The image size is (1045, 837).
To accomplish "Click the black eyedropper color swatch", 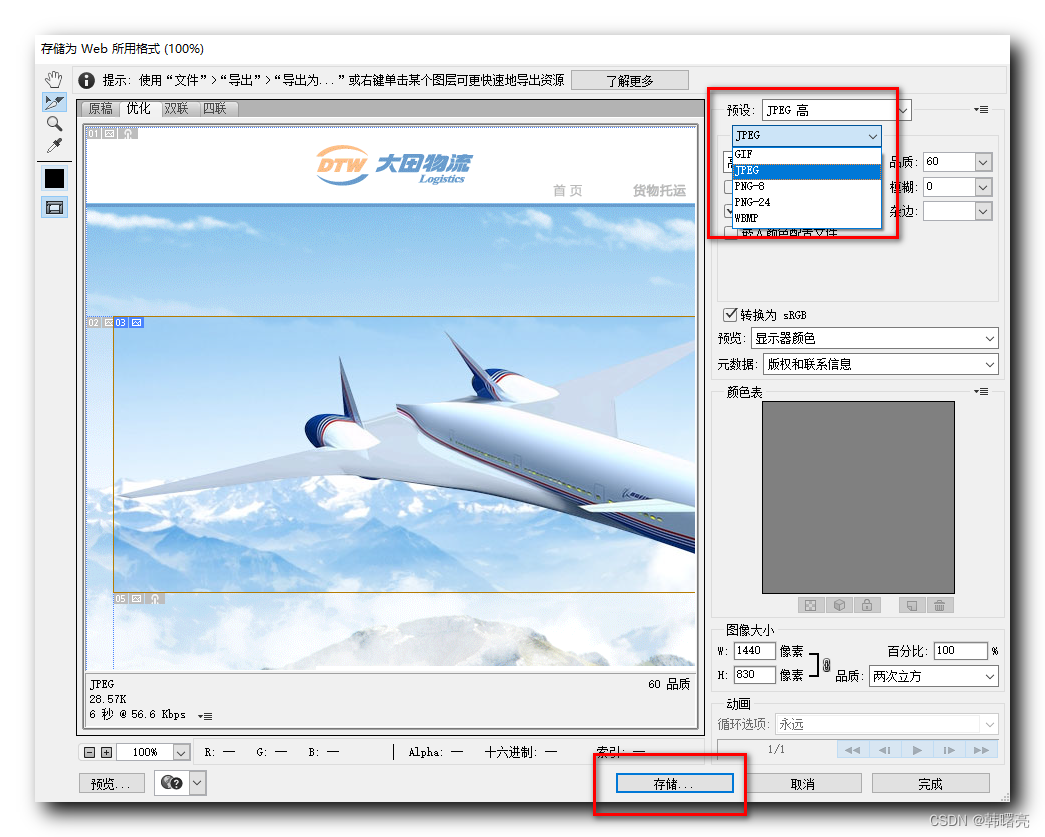I will 54,179.
